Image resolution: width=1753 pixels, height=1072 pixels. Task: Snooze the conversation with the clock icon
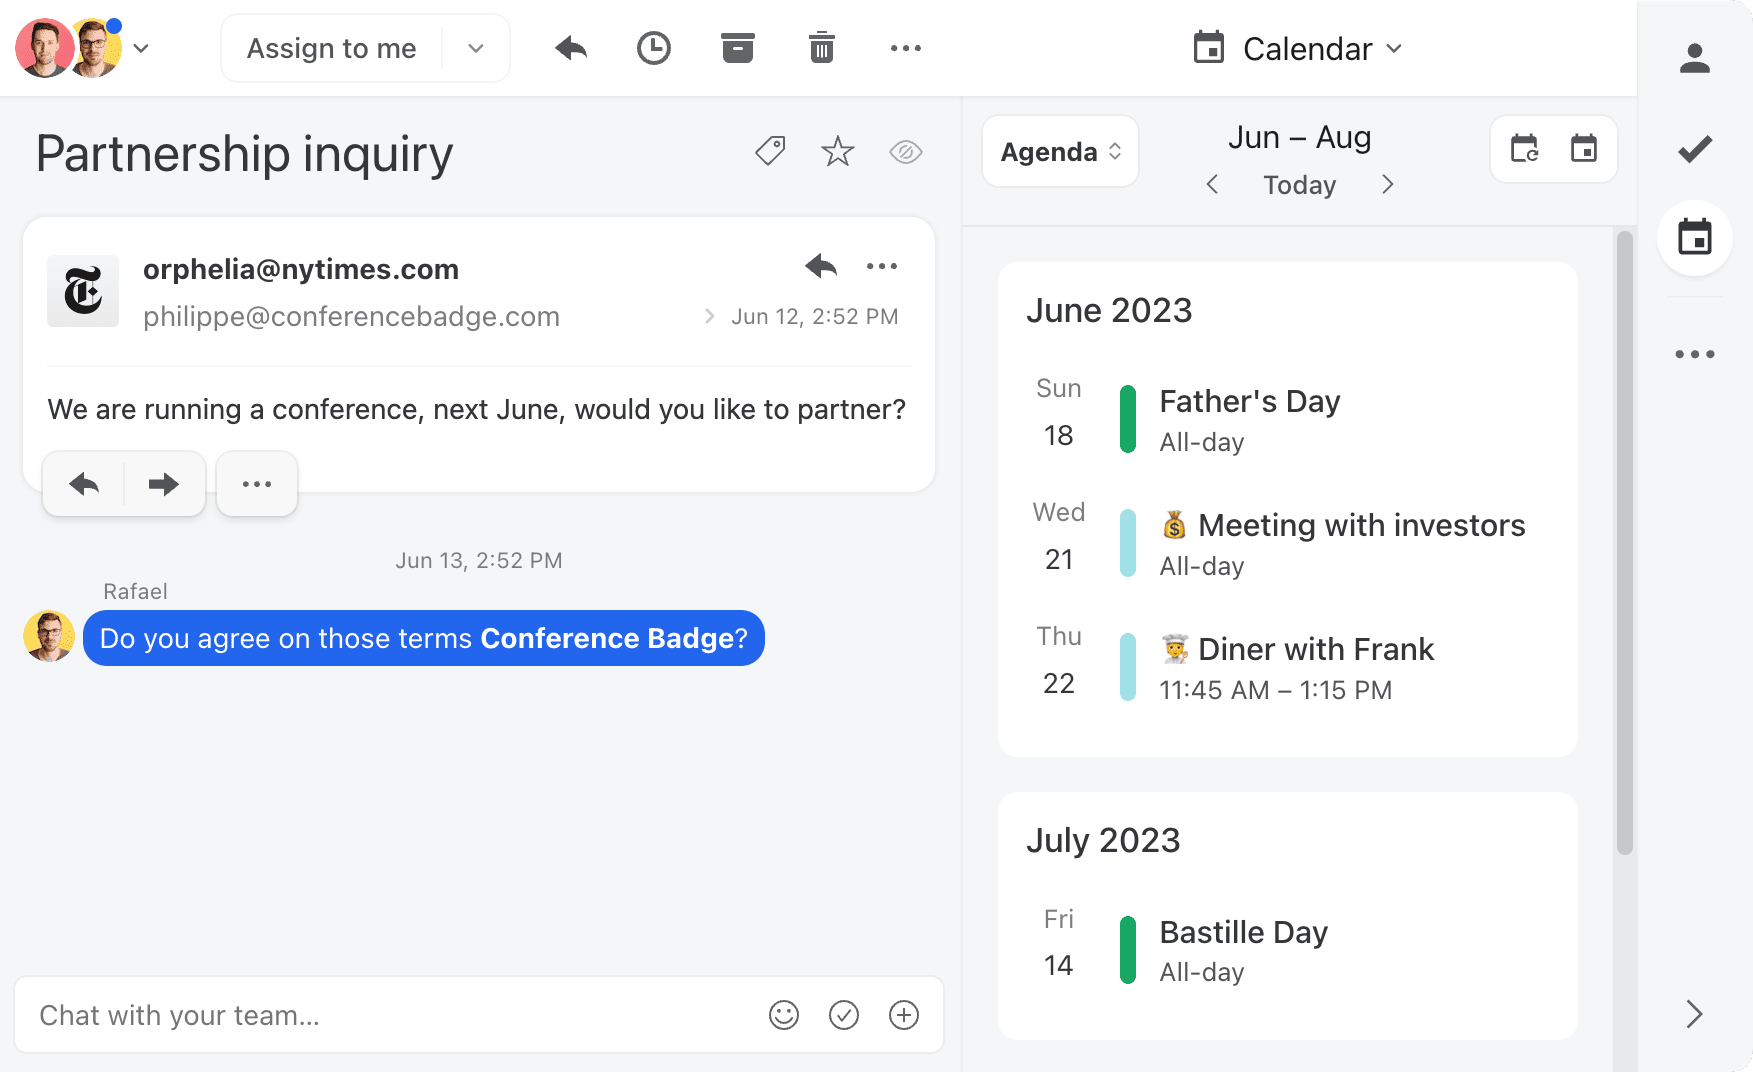pos(653,47)
